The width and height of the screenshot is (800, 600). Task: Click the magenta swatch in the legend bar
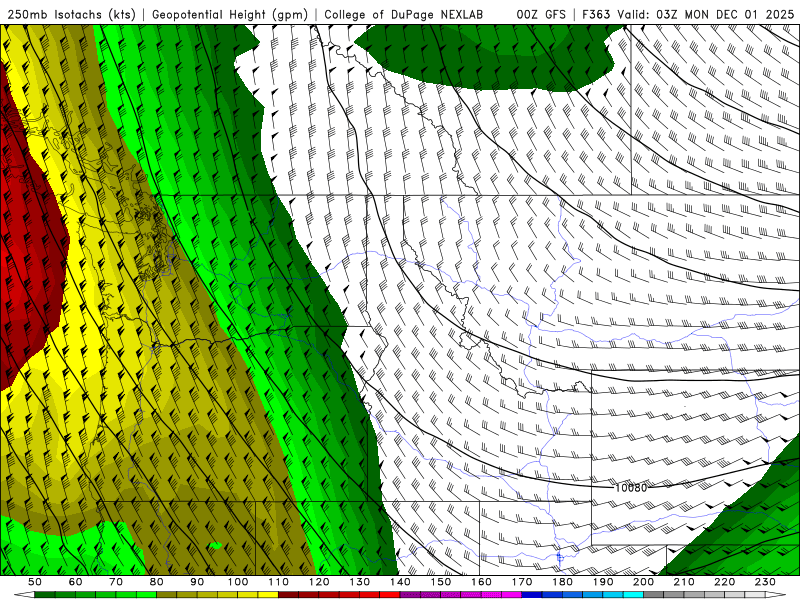pos(511,595)
